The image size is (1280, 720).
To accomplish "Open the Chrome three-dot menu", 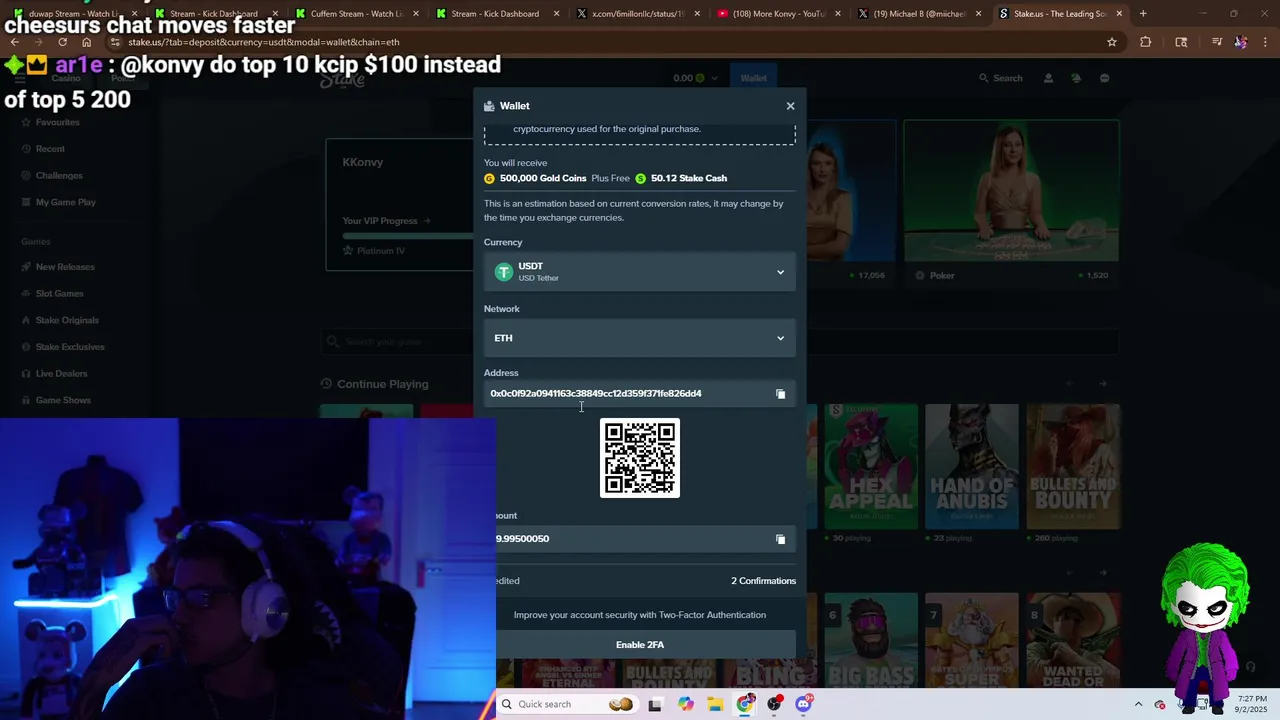I will click(1266, 42).
